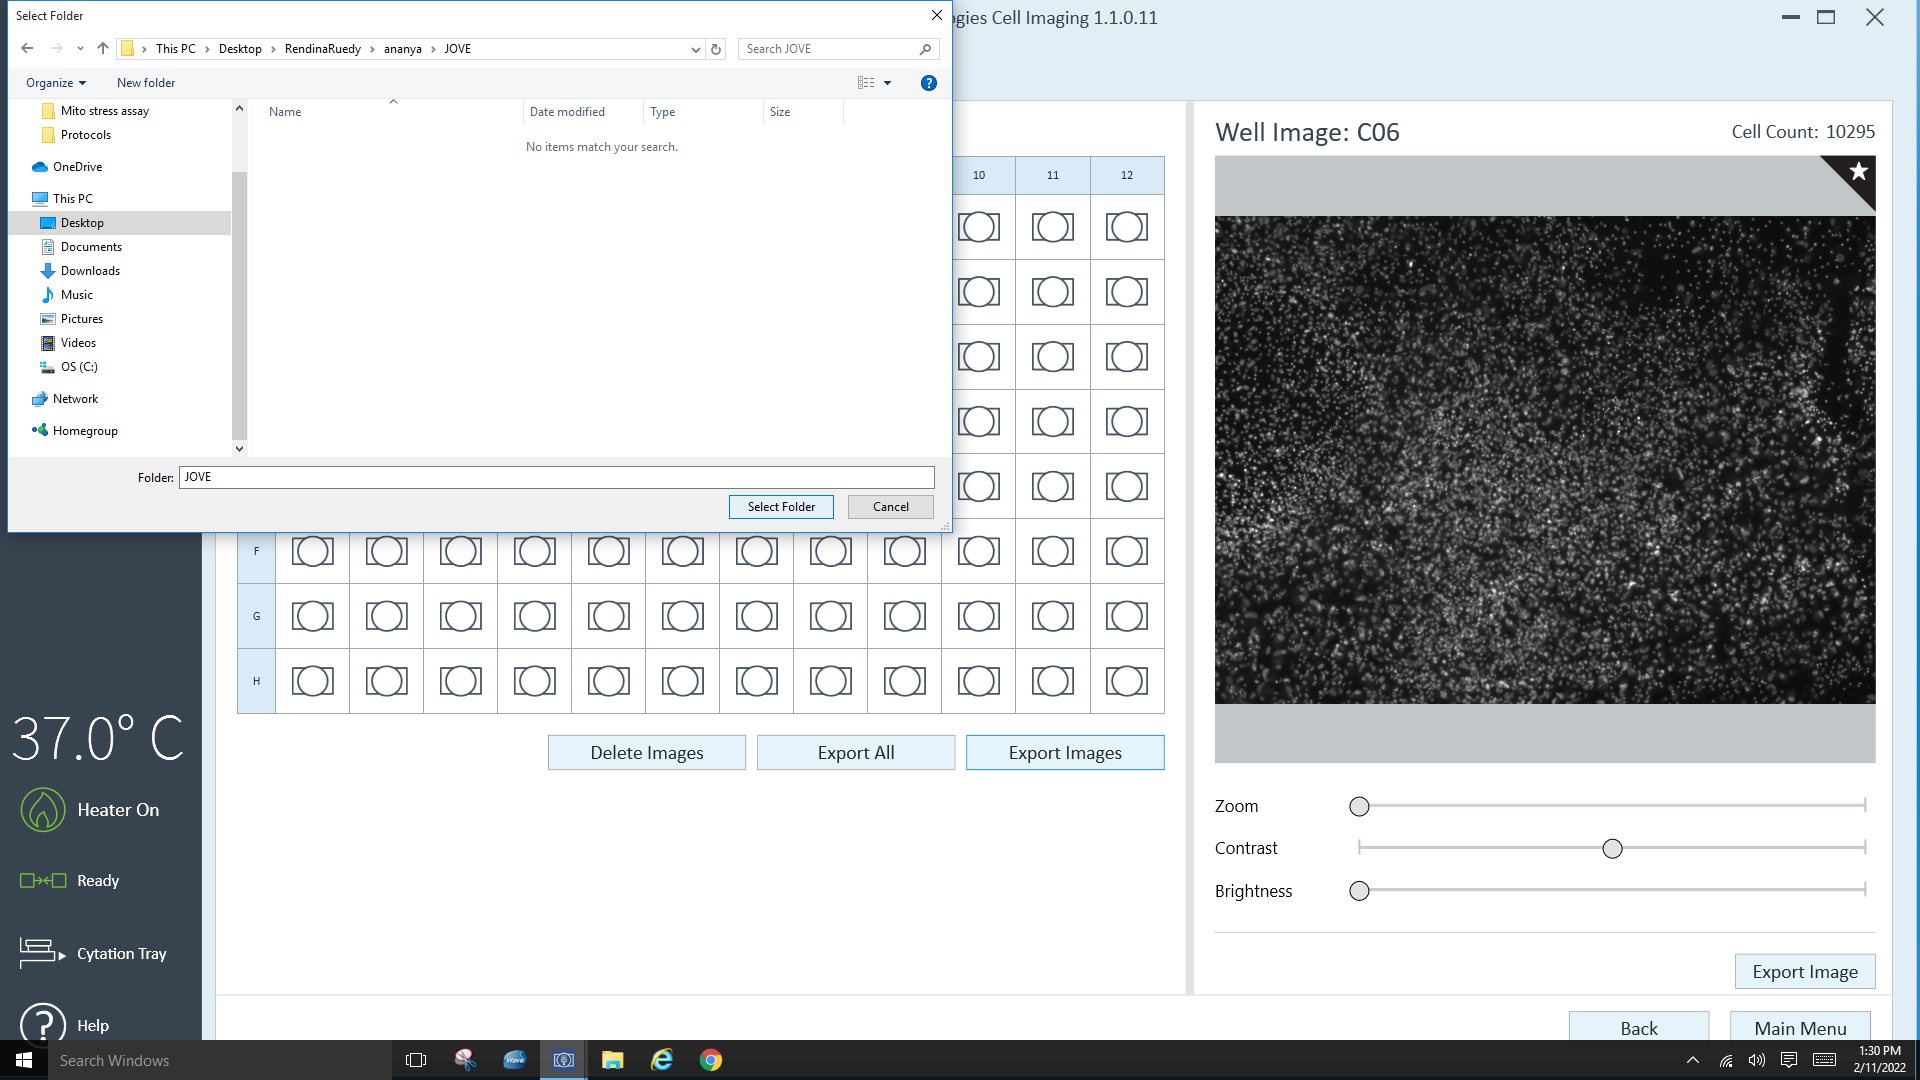Click the Cytation Tray eject icon
This screenshot has height=1080, width=1920.
coord(42,953)
